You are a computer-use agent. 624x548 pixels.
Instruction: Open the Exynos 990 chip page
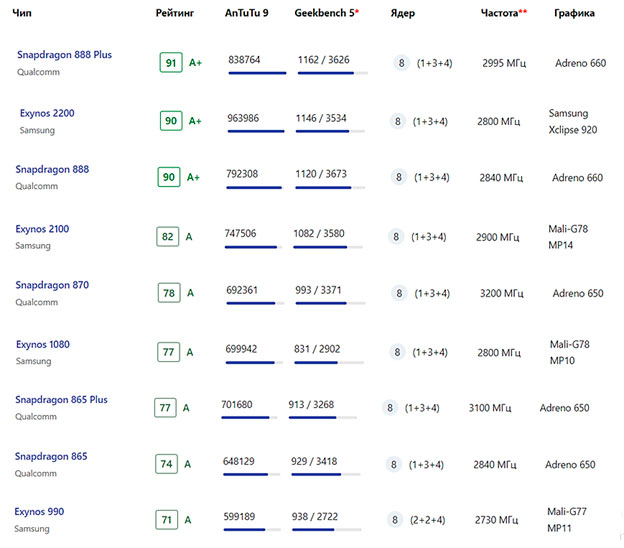coord(39,512)
